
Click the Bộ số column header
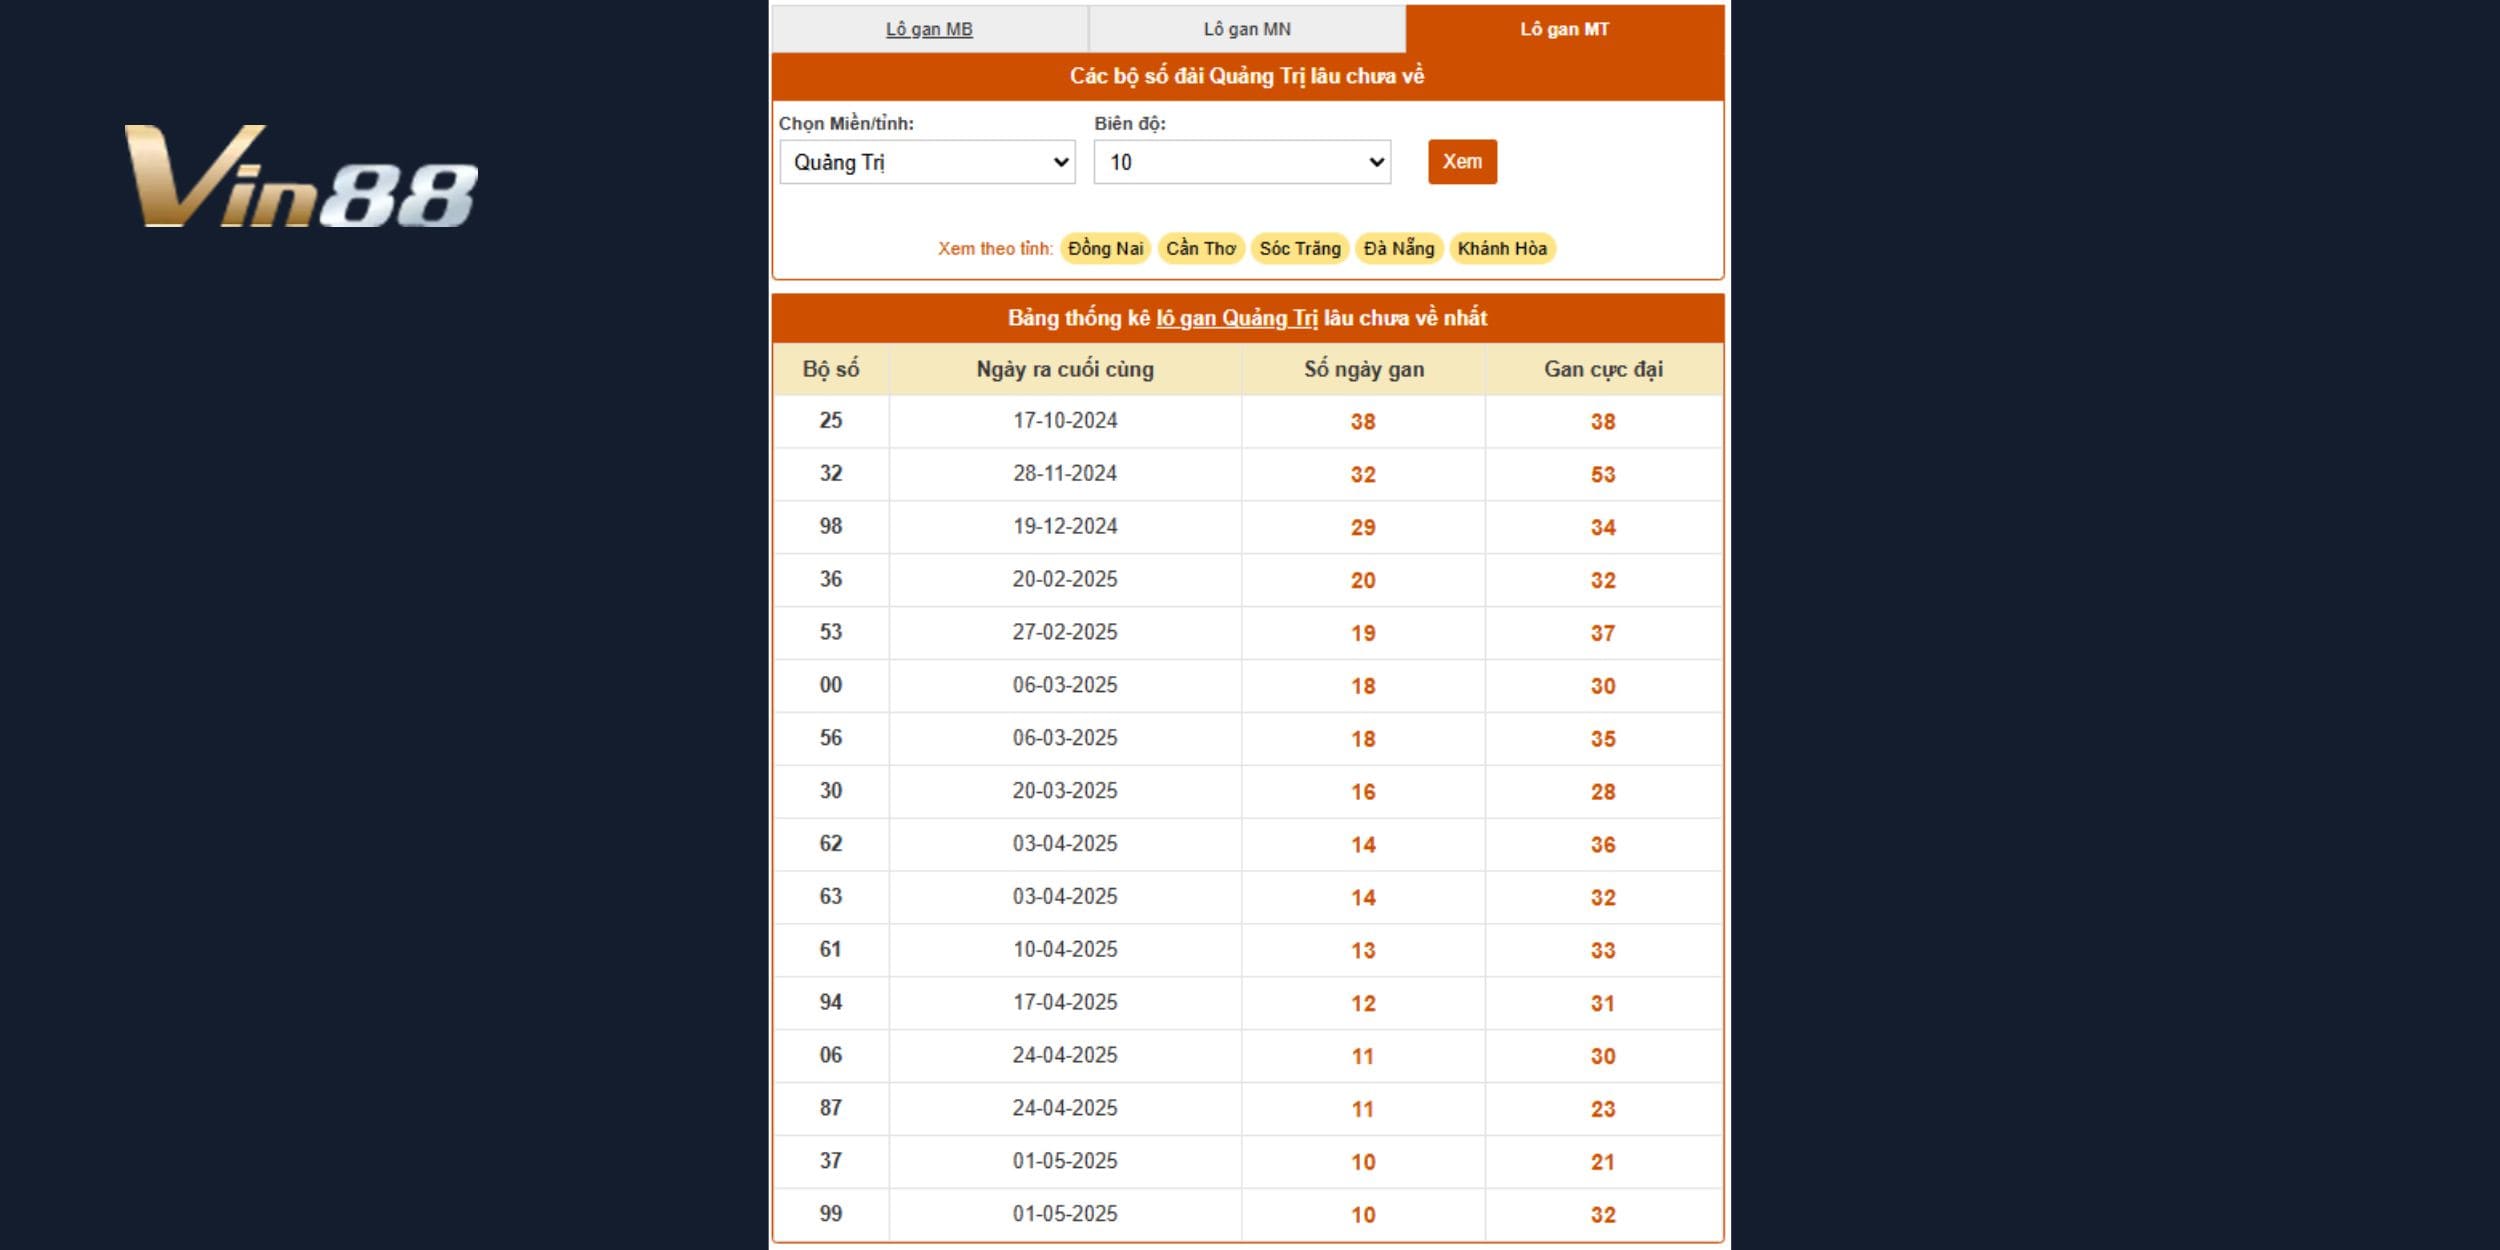[x=831, y=369]
